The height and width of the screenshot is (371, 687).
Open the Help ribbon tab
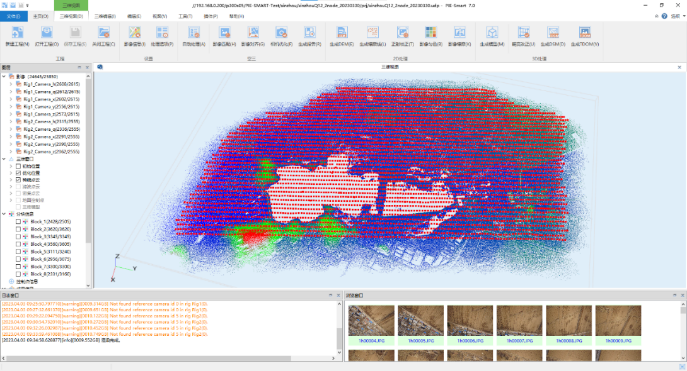coord(237,16)
